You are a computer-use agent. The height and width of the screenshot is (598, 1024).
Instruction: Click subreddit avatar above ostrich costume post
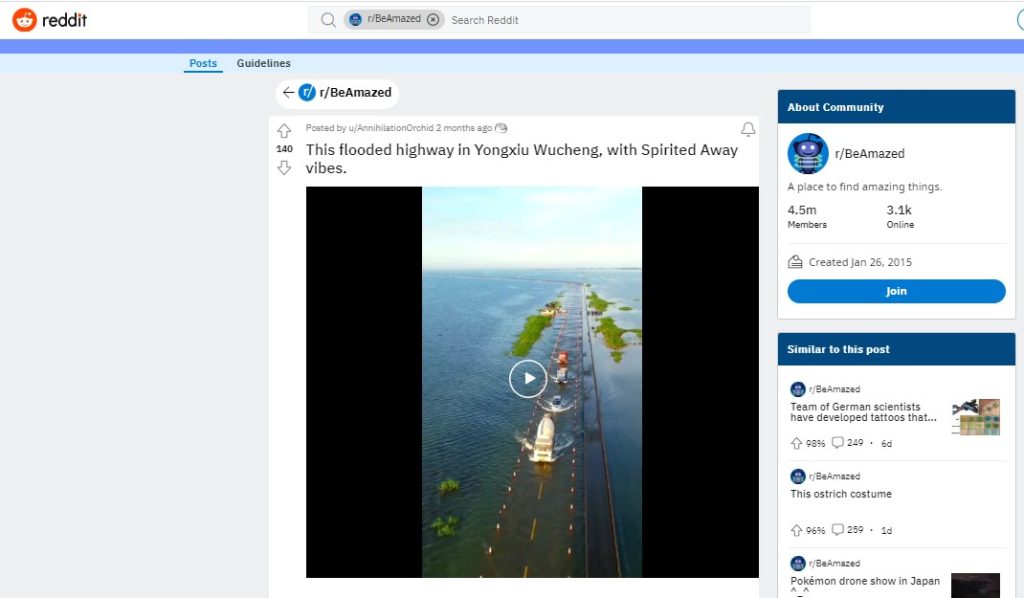[x=798, y=477]
